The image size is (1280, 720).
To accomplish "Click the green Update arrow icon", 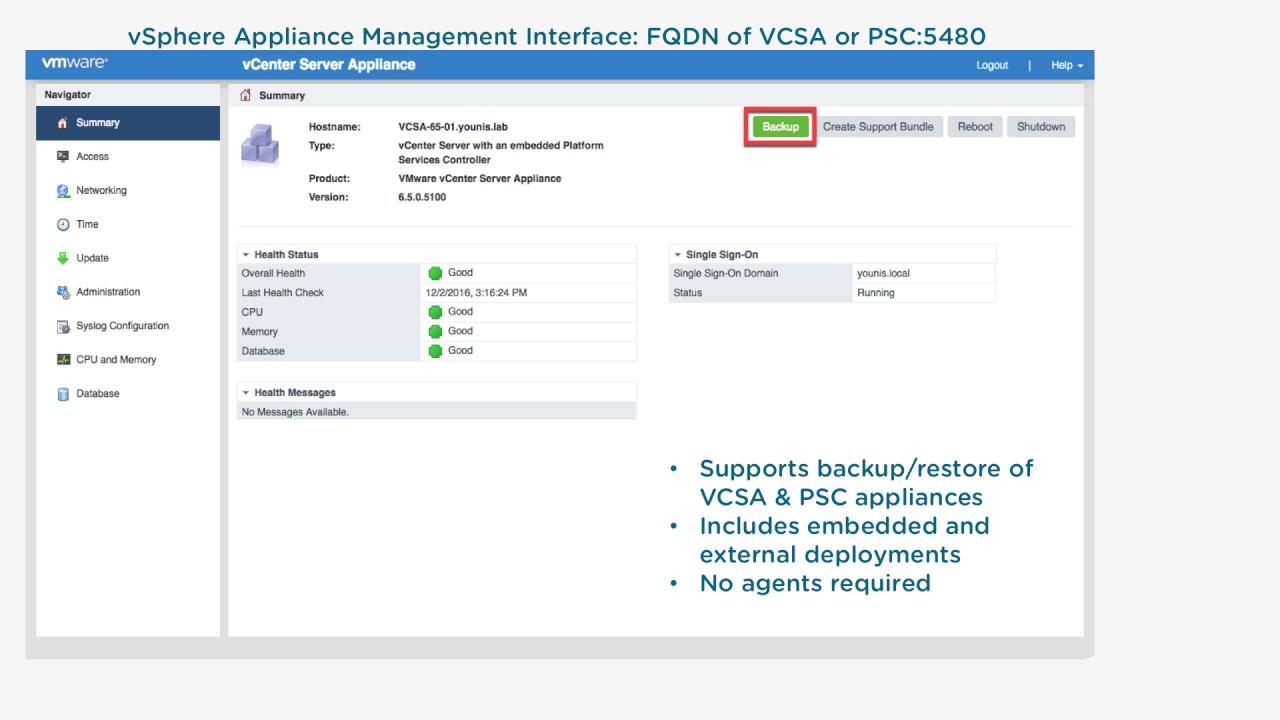I will click(63, 258).
